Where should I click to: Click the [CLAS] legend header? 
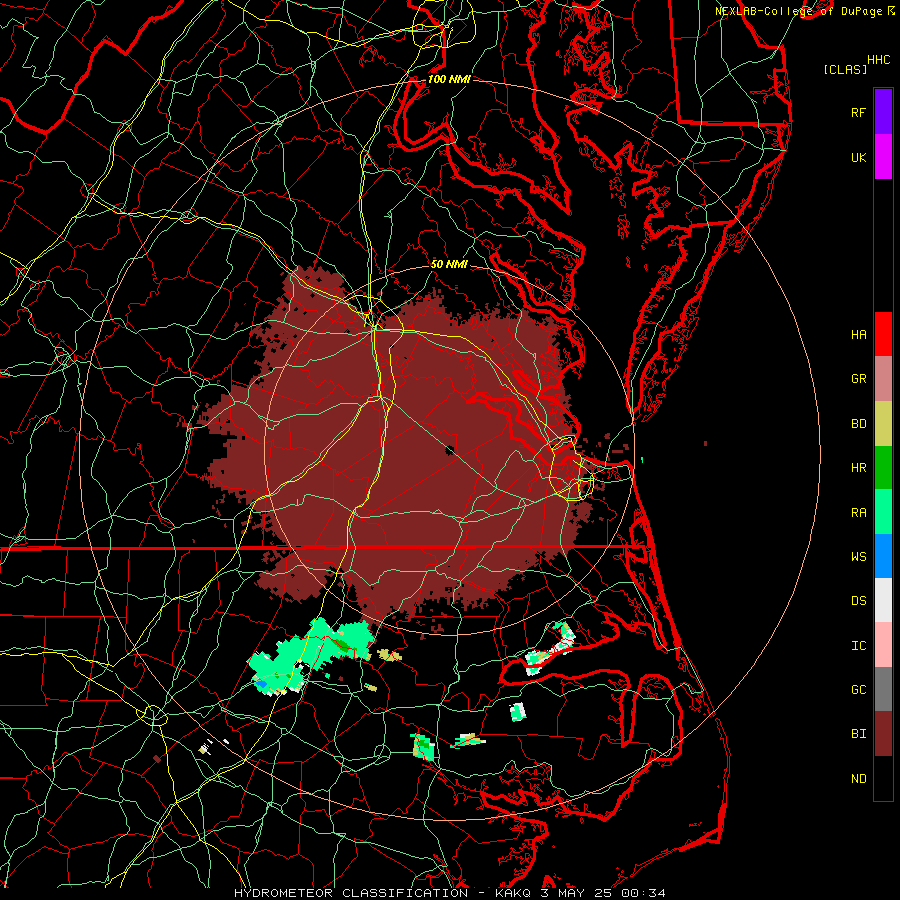(845, 69)
